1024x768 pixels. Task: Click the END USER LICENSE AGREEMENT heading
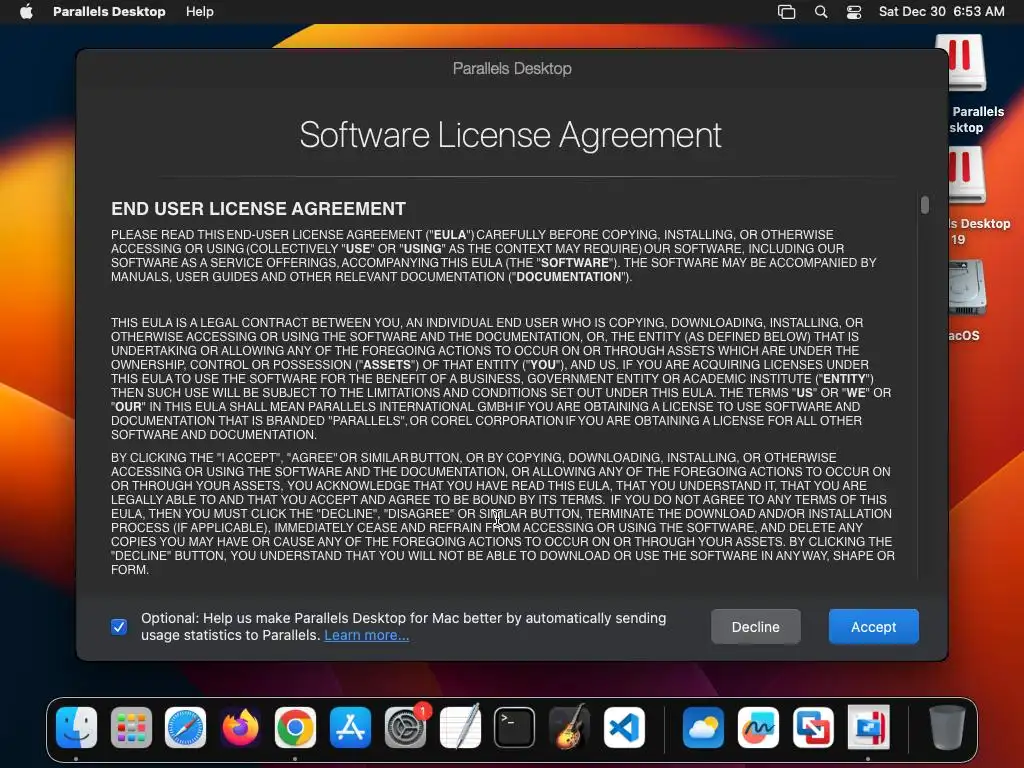pyautogui.click(x=259, y=209)
